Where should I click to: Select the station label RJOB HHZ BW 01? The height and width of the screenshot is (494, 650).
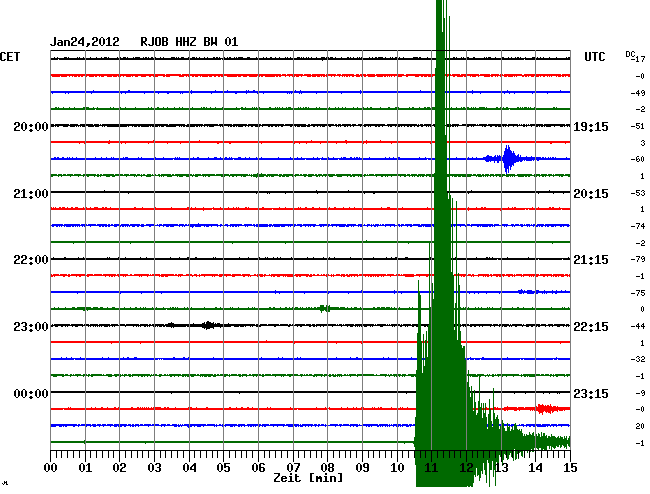189,42
